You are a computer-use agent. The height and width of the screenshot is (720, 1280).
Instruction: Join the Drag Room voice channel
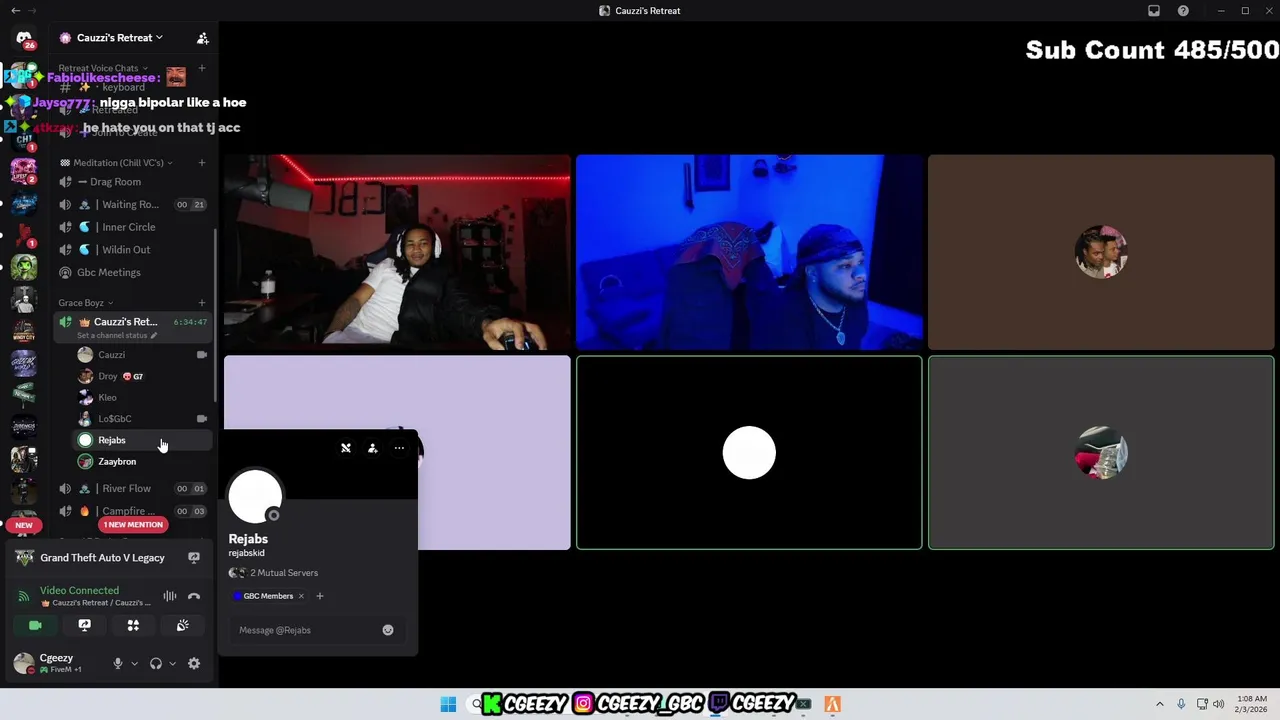(x=132, y=182)
